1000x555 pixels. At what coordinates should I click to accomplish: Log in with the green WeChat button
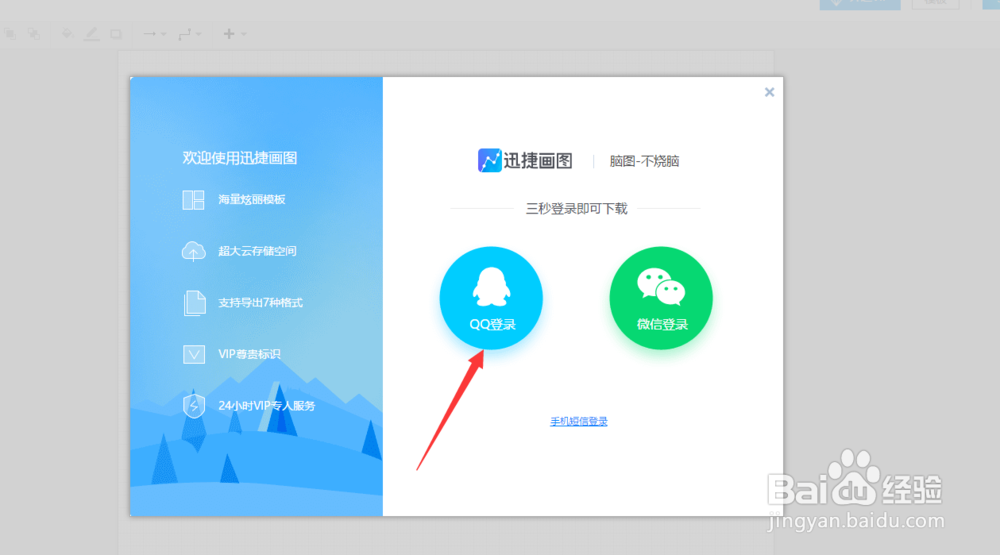pyautogui.click(x=661, y=298)
